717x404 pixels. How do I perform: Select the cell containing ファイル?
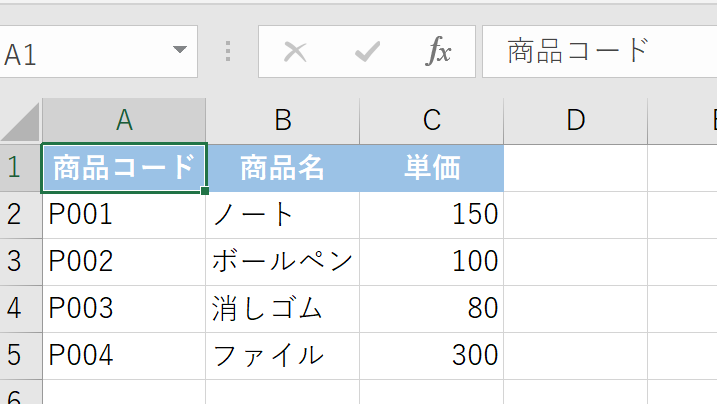click(283, 356)
